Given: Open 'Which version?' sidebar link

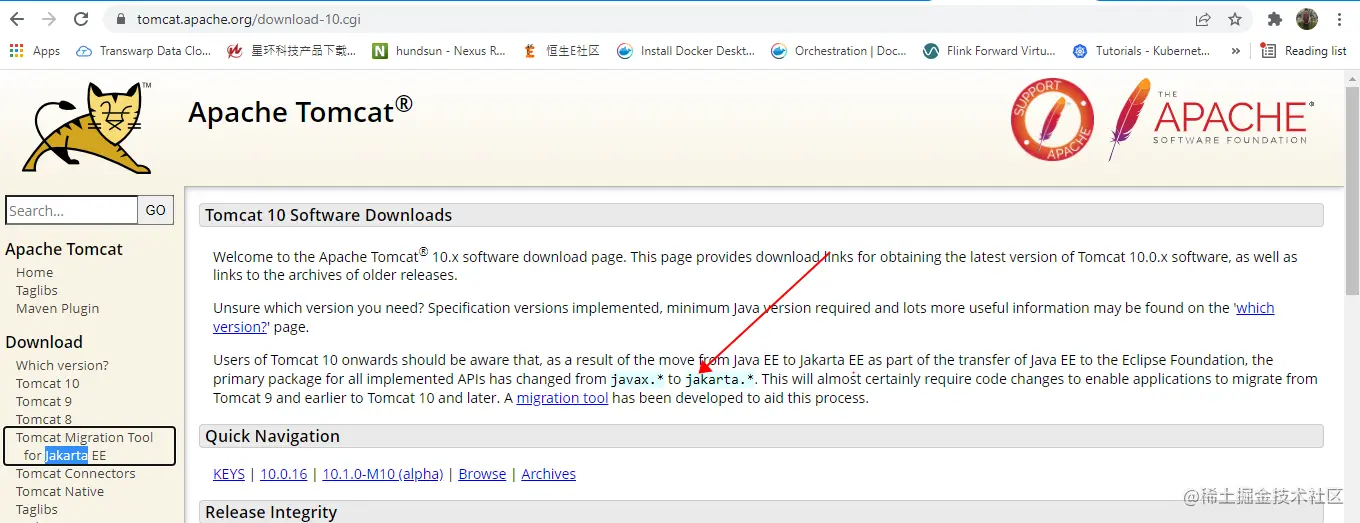Looking at the screenshot, I should pyautogui.click(x=63, y=365).
